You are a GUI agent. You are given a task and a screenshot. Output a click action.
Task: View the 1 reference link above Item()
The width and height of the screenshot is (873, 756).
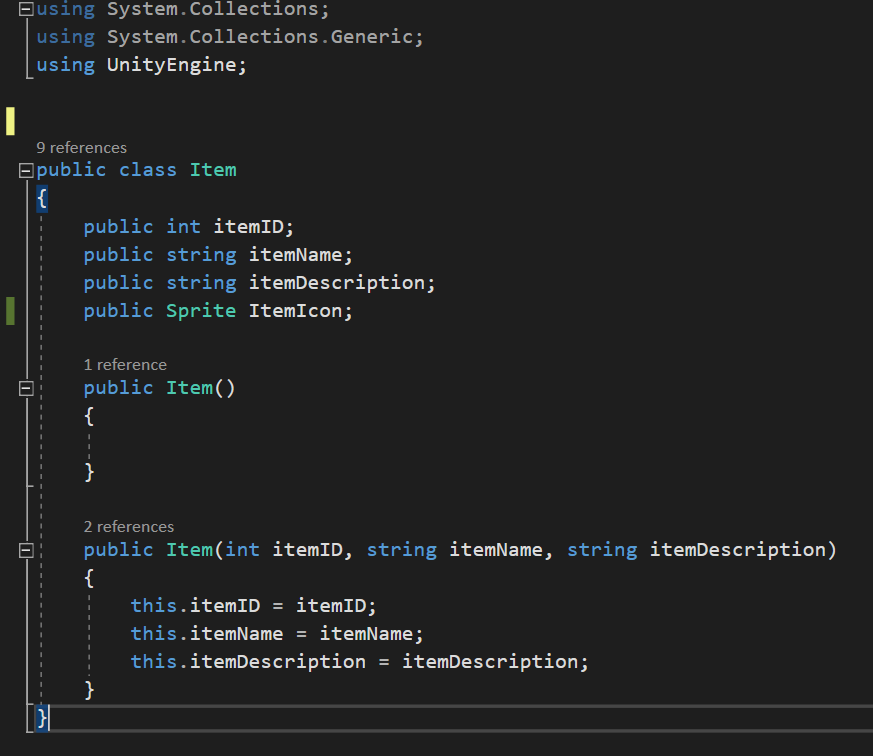[124, 364]
